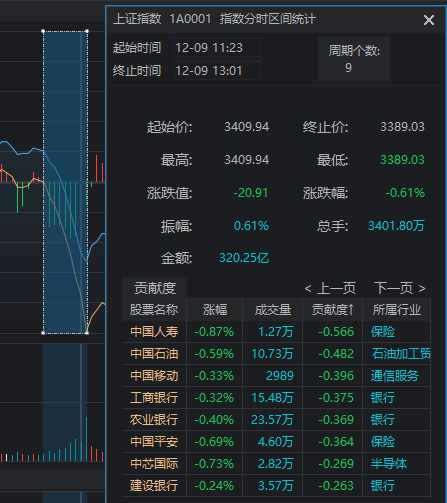
Task: Click the top-right handle of chart selection
Action: (87, 31)
